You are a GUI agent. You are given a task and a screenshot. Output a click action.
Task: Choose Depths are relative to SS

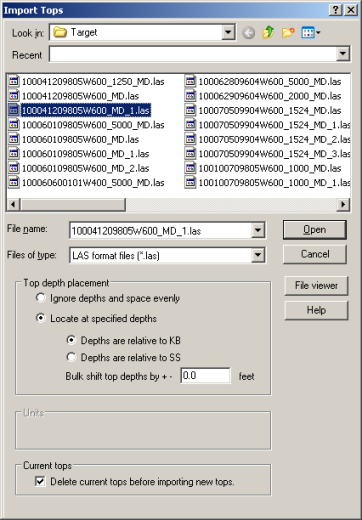pyautogui.click(x=71, y=357)
